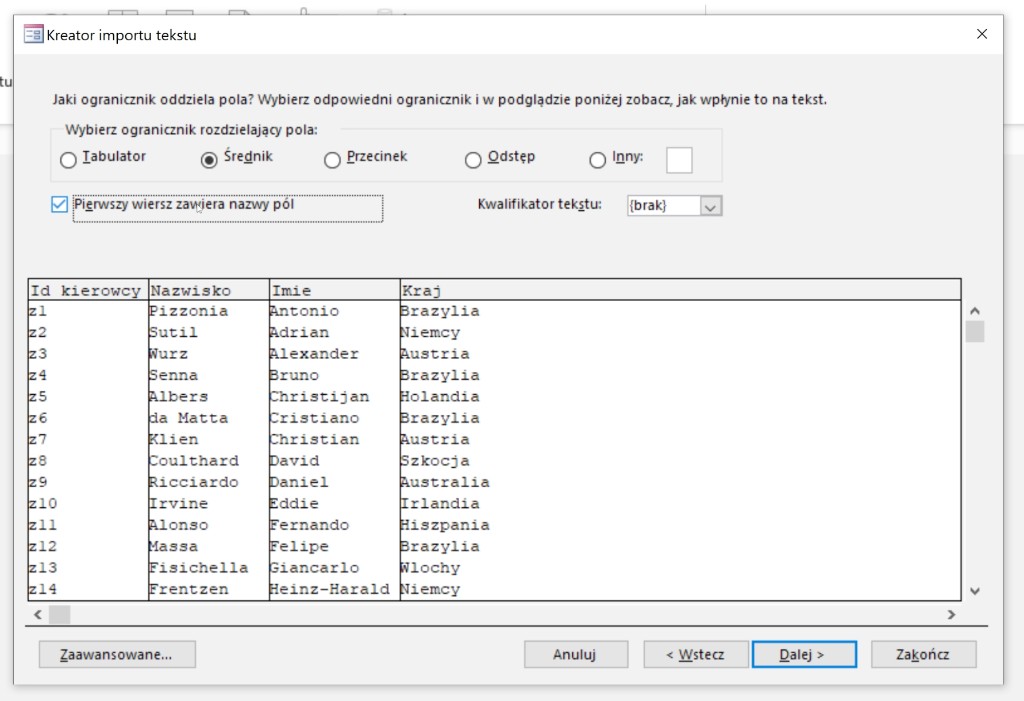Click the preview scroll down arrow
1024x701 pixels.
975,591
